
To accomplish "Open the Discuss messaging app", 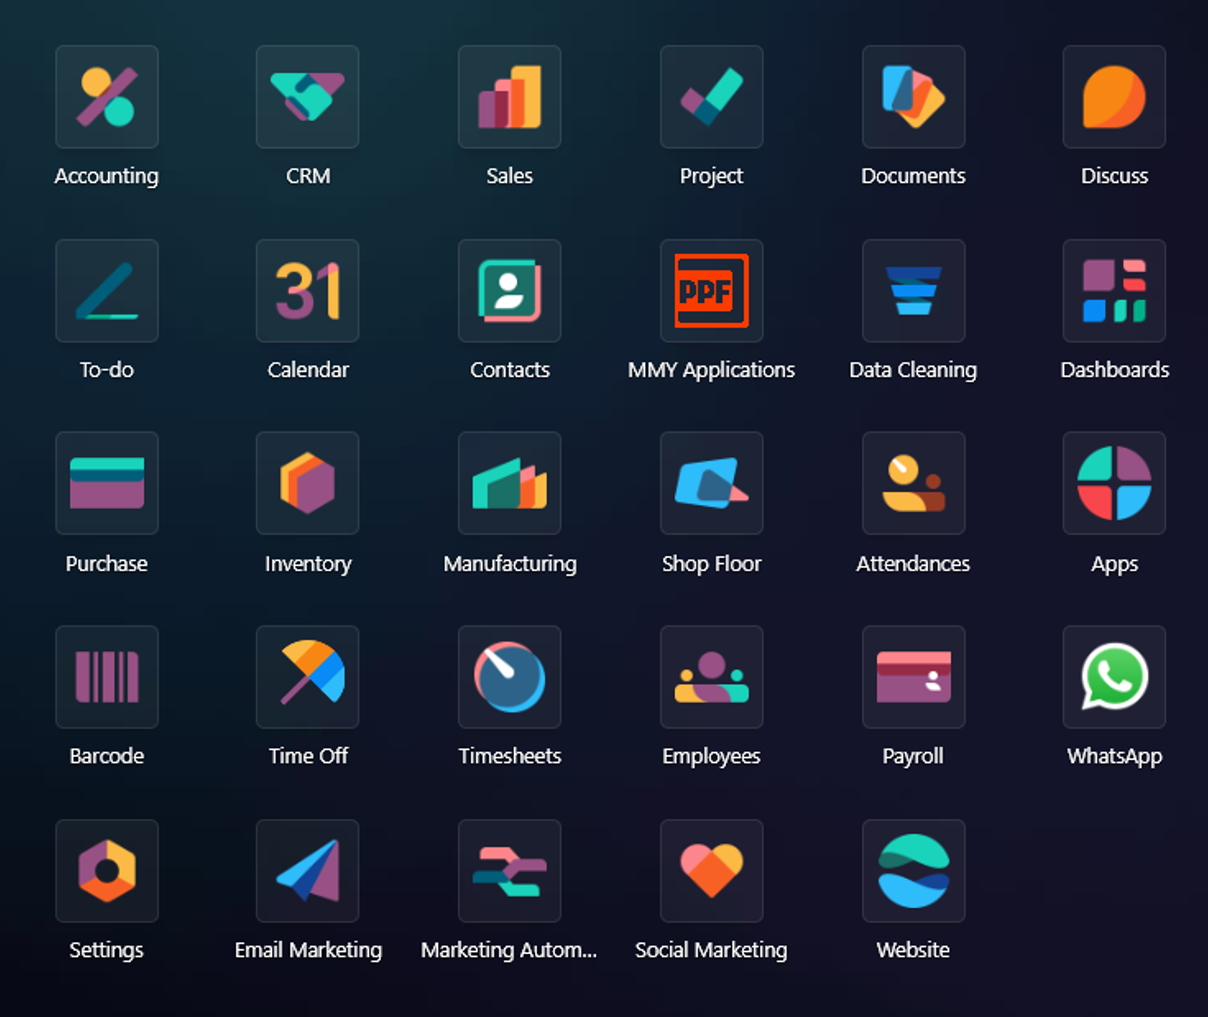I will click(1114, 97).
